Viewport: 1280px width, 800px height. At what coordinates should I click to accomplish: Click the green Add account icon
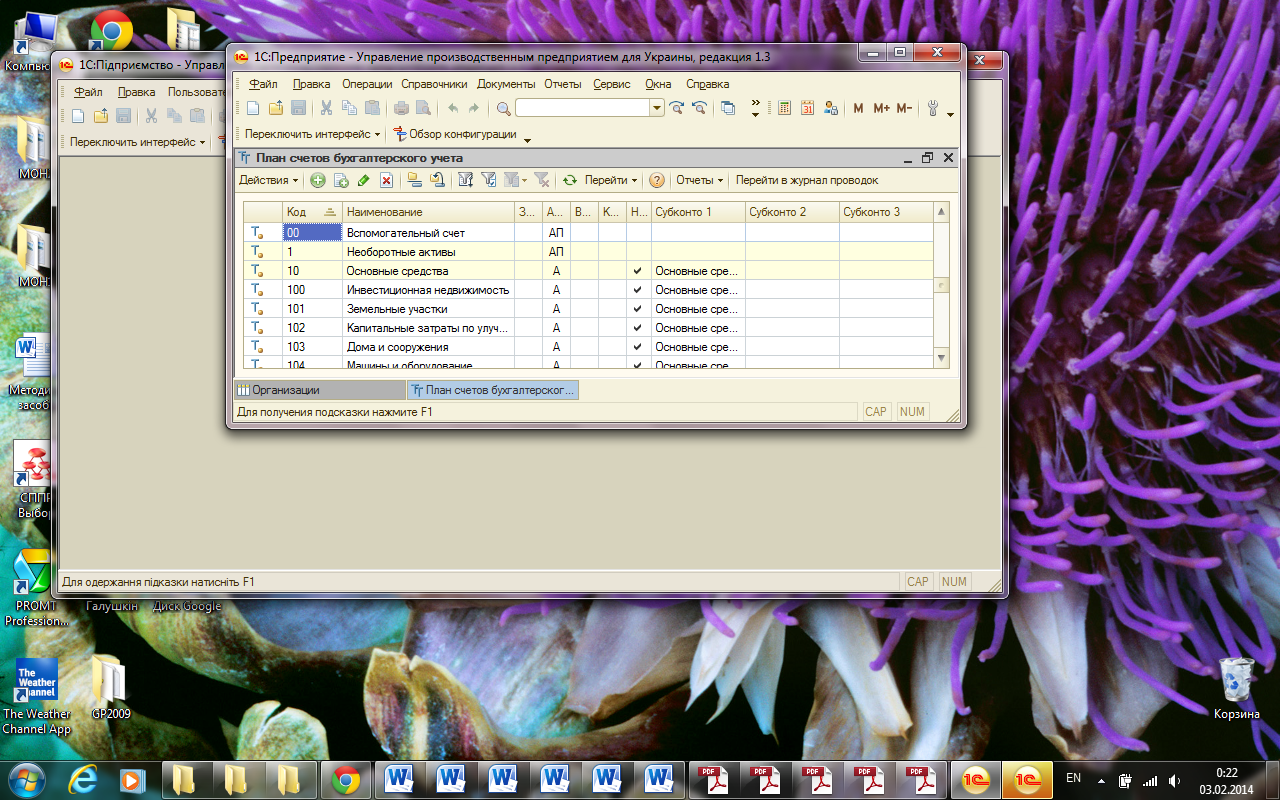[317, 180]
